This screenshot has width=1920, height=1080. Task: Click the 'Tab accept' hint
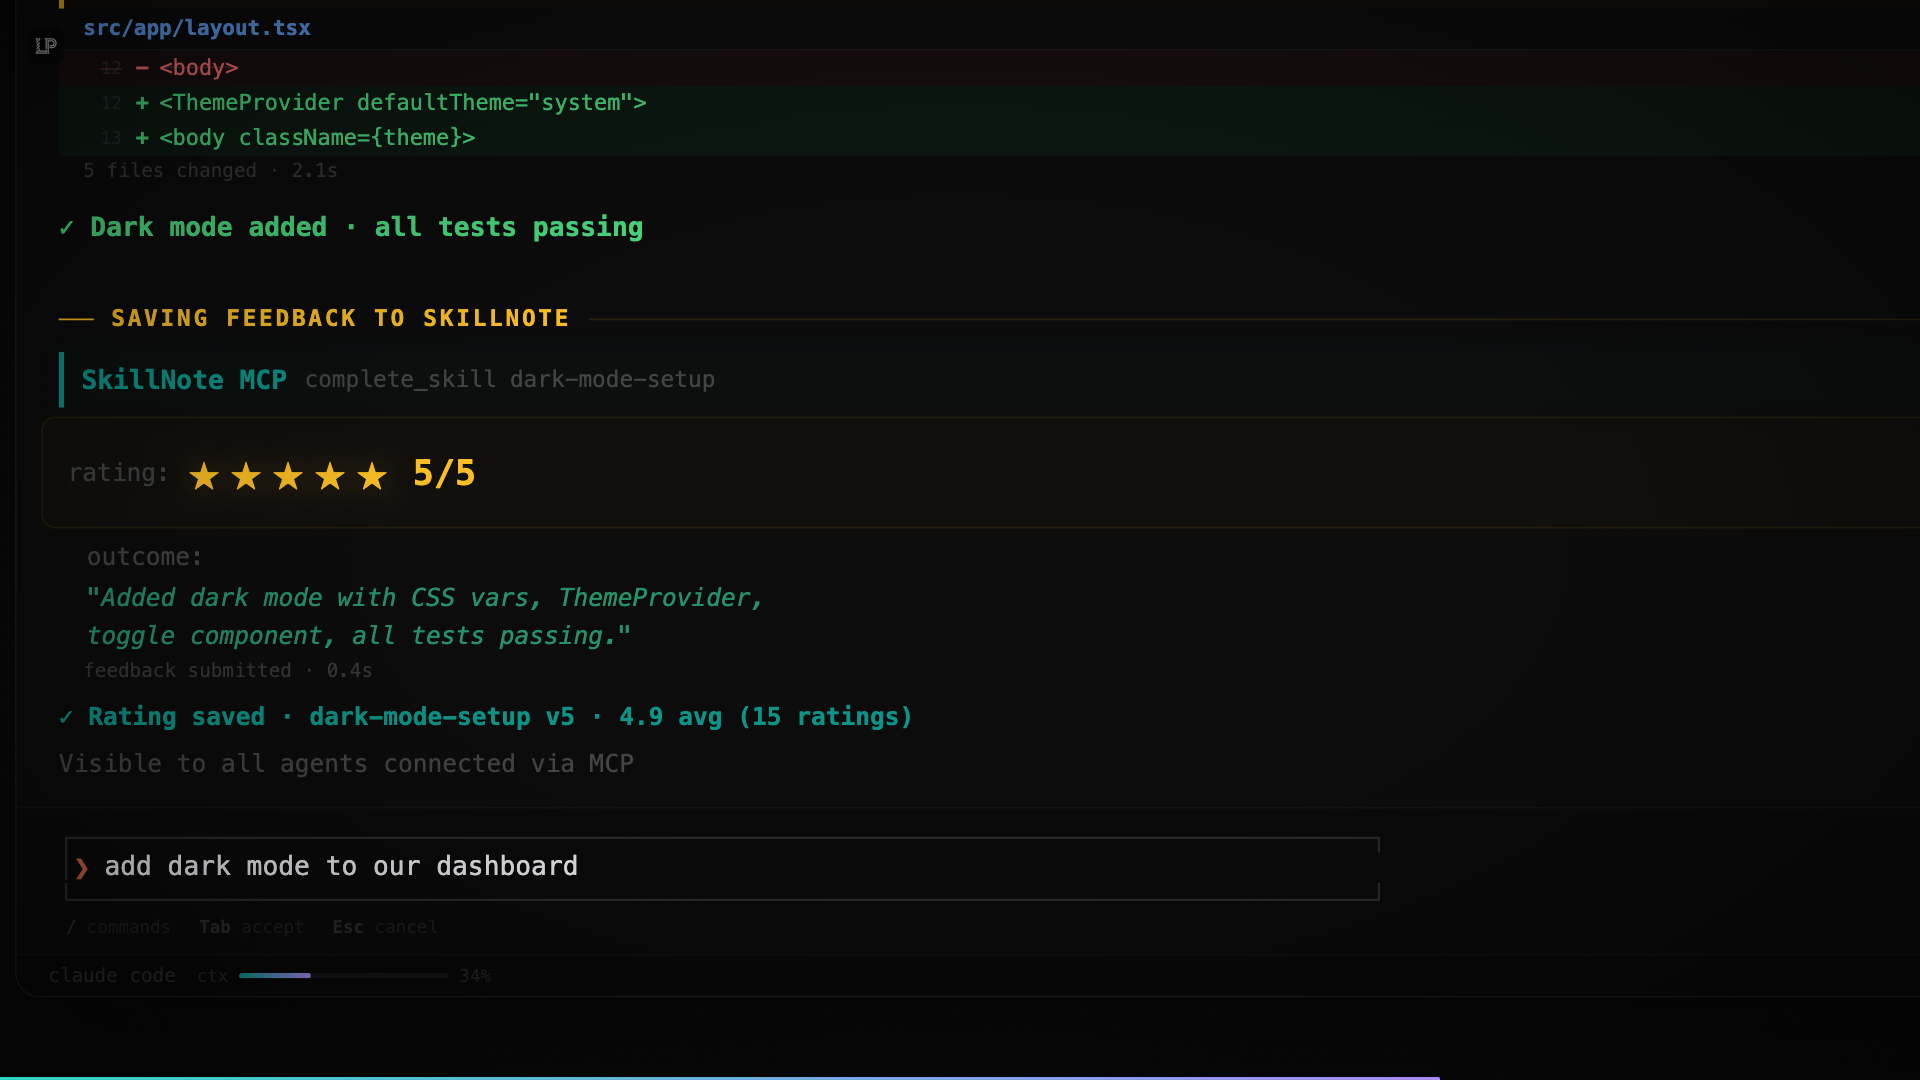point(251,927)
